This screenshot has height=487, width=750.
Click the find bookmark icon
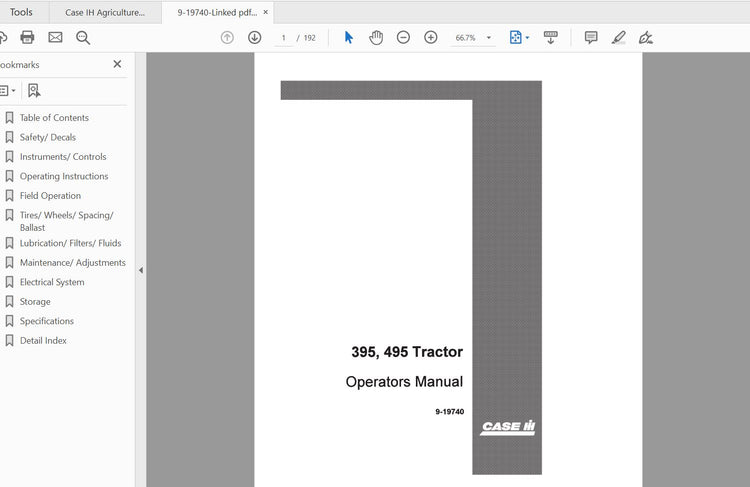point(33,90)
